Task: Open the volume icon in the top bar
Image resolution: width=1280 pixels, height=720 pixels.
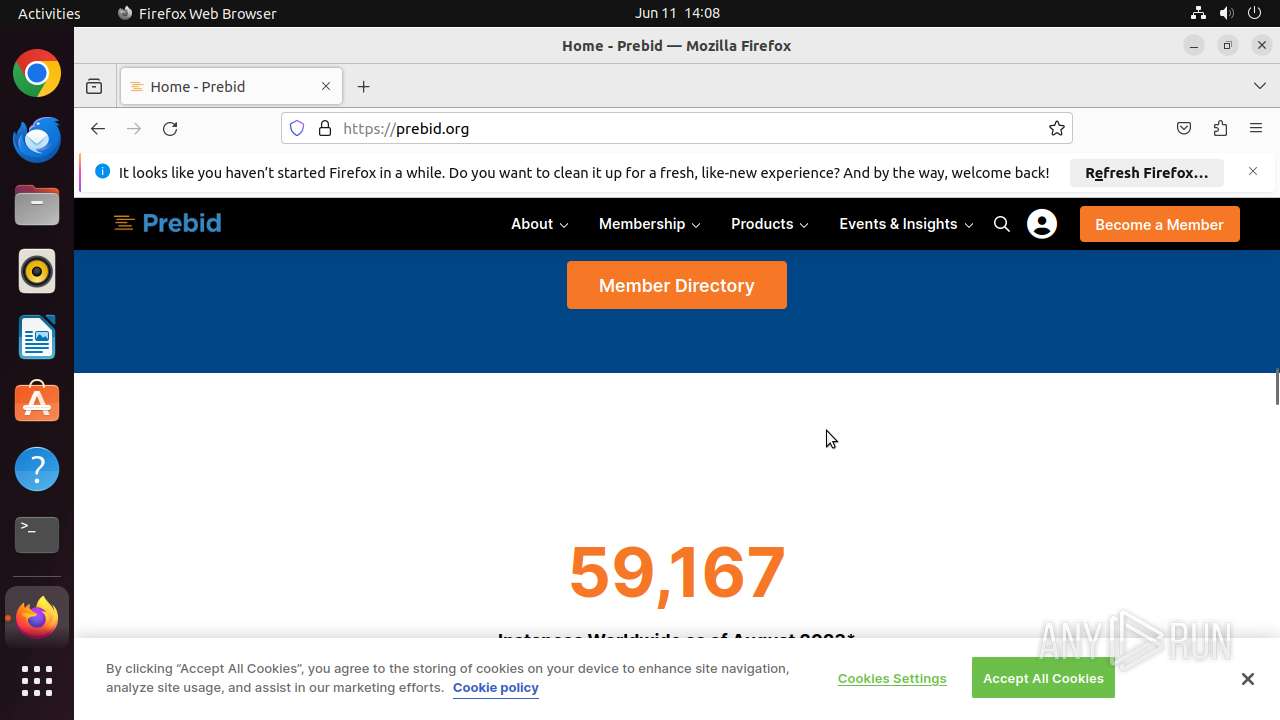Action: click(1226, 13)
